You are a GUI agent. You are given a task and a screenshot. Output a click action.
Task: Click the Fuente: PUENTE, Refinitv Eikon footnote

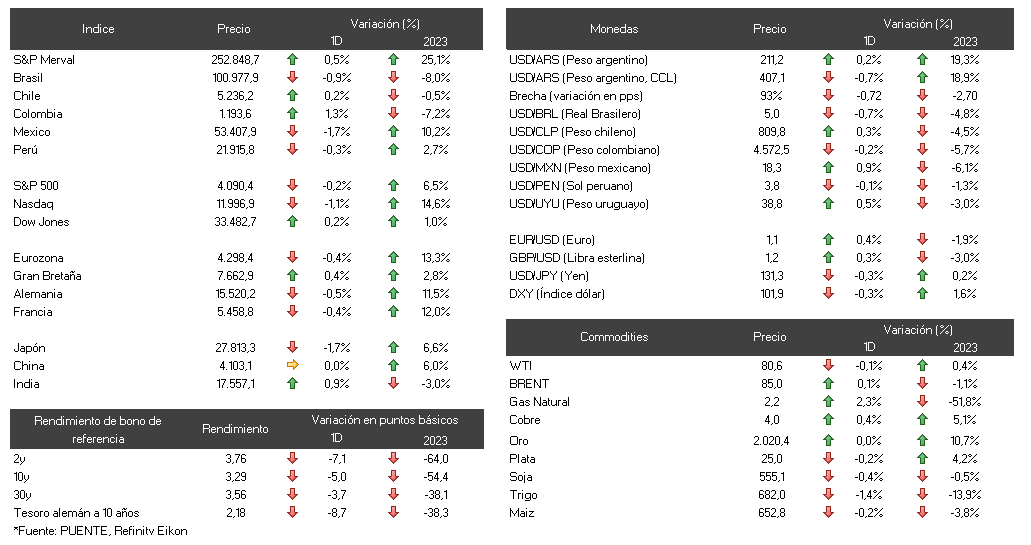coord(100,531)
